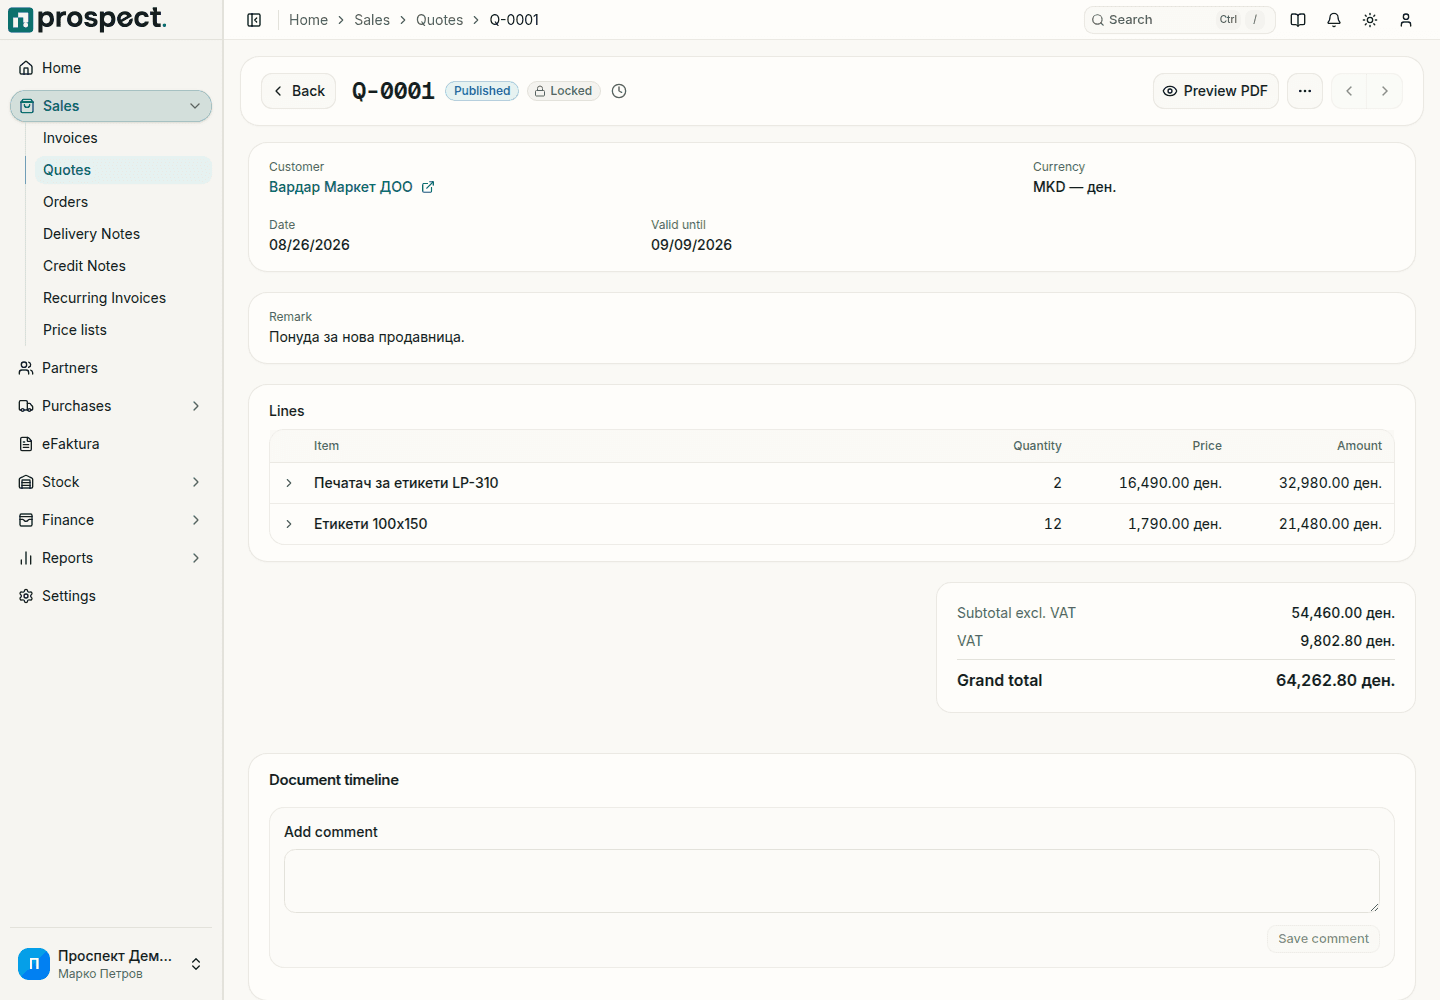Image resolution: width=1440 pixels, height=1000 pixels.
Task: Click the eFaktura document icon
Action: point(26,444)
